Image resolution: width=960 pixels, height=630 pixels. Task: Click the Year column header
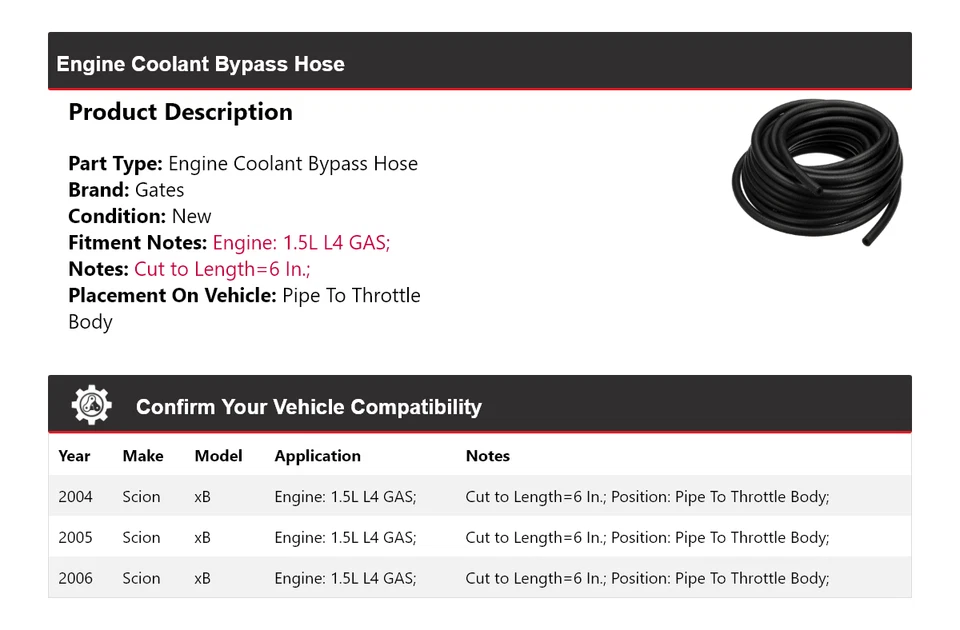tap(74, 456)
